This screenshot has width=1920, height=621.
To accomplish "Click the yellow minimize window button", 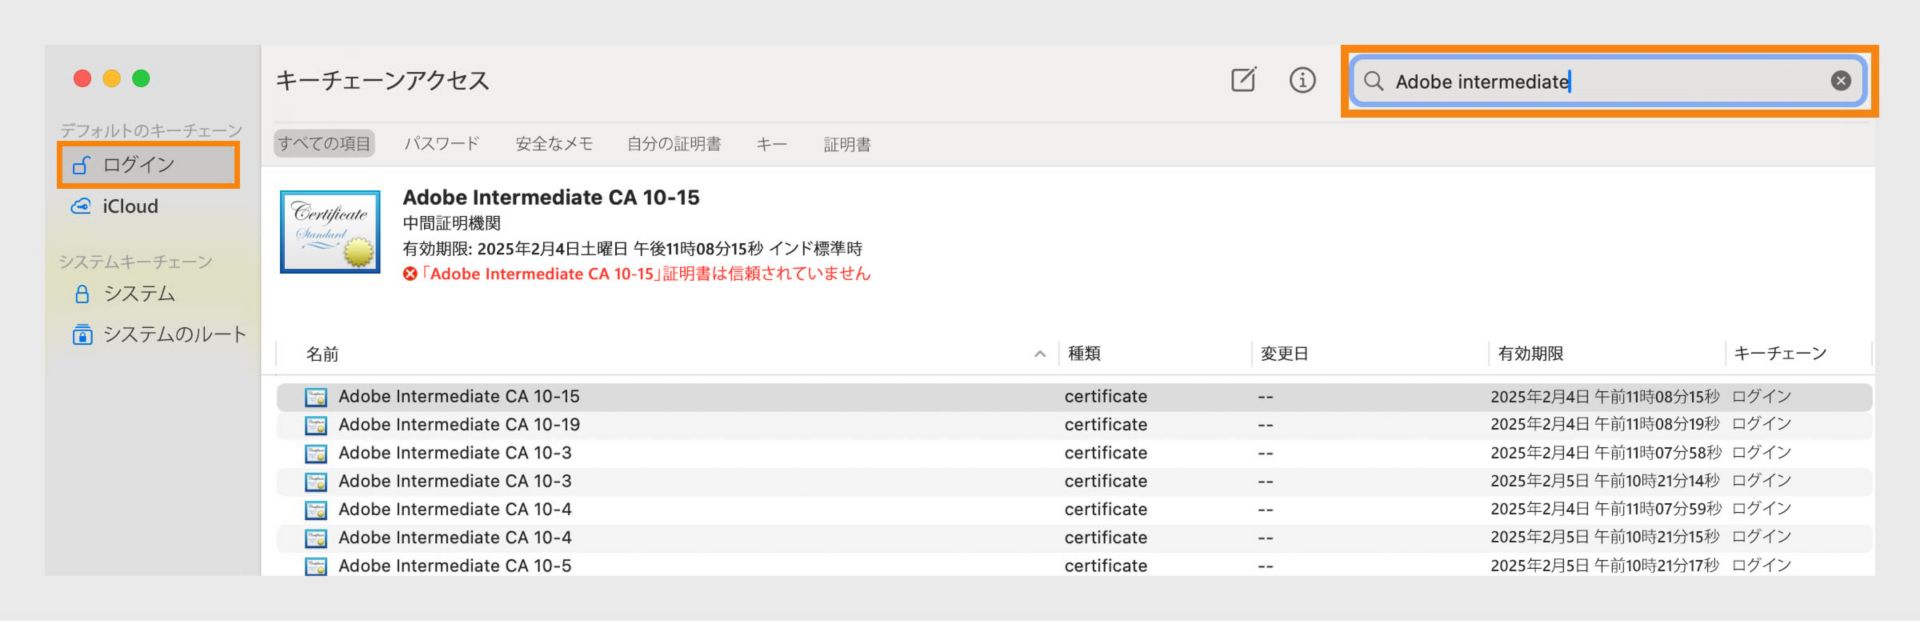I will [x=112, y=78].
